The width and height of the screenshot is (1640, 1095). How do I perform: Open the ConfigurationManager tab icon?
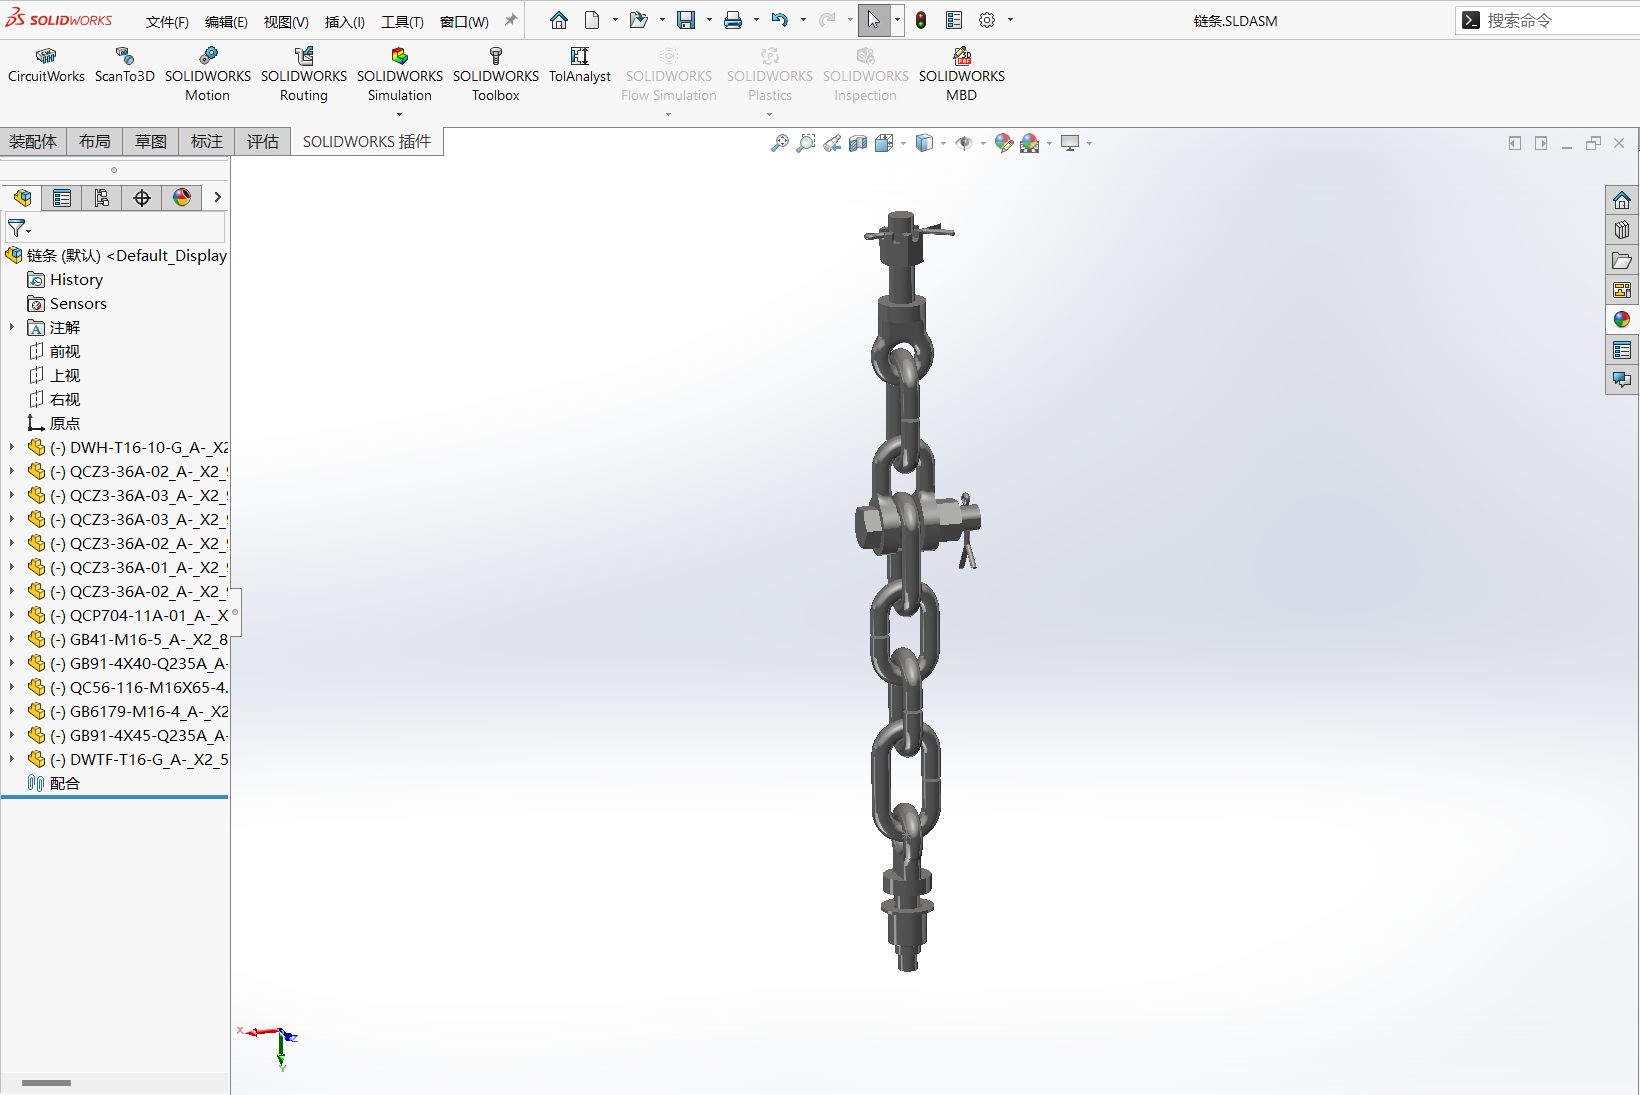(x=102, y=198)
